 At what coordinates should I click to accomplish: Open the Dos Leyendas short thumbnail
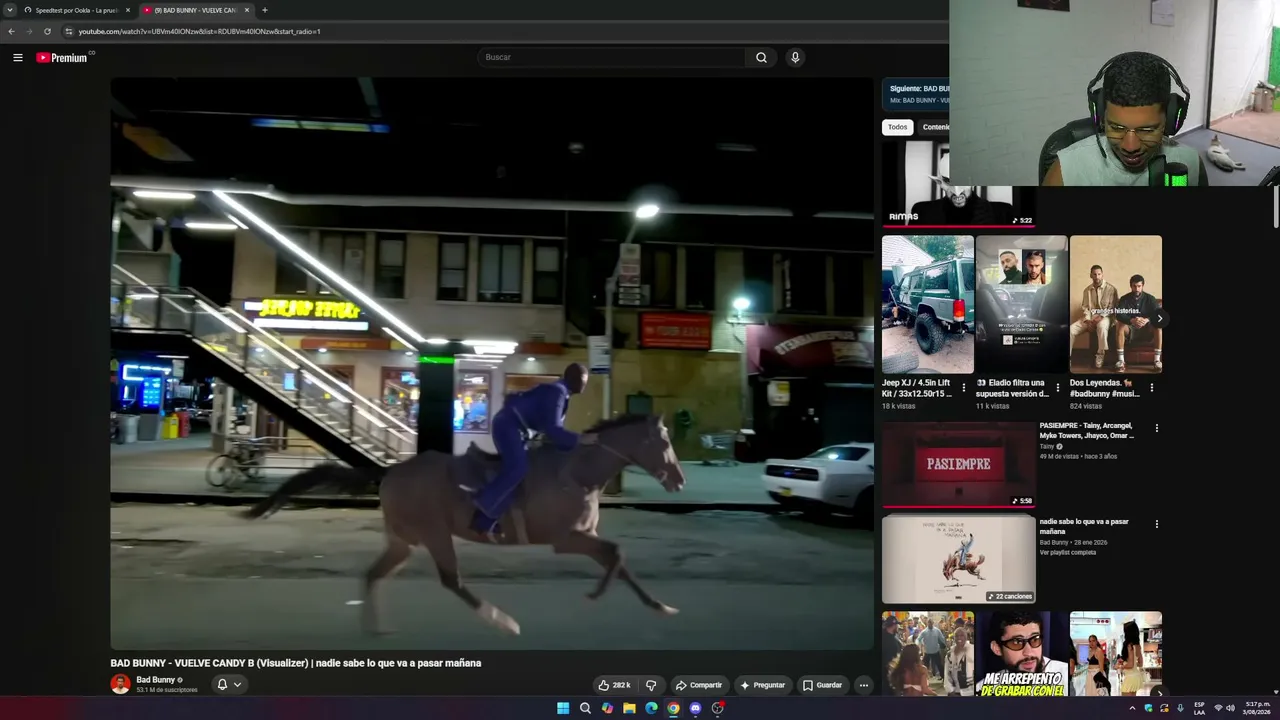[1115, 304]
